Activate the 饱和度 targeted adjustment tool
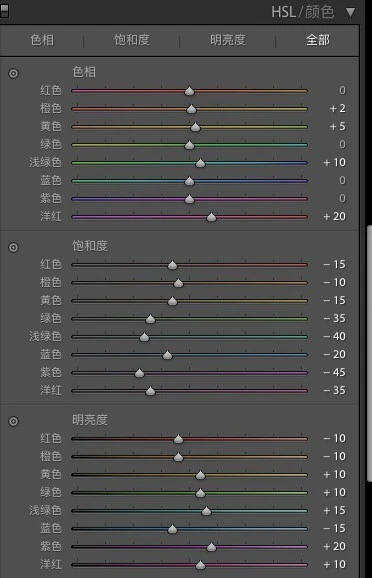 coord(13,247)
